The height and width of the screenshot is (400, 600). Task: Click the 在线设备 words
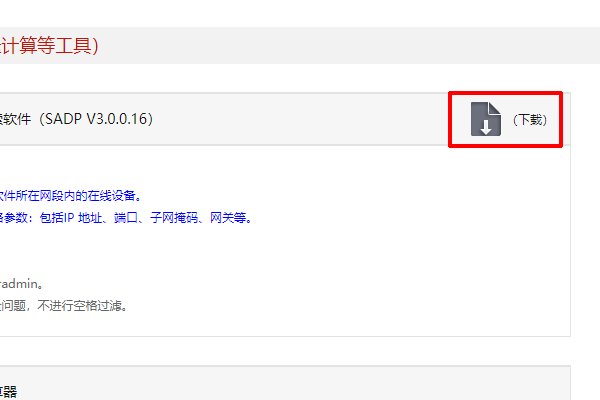point(111,196)
